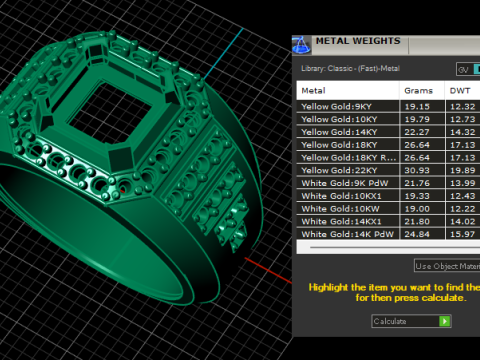Viewport: 480px width, 360px height.
Task: Select the Yellow Gold:18KY R... row
Action: (388, 158)
